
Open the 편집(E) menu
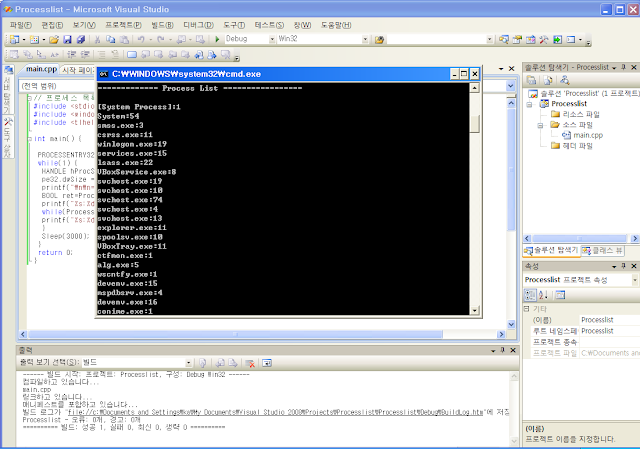52,25
